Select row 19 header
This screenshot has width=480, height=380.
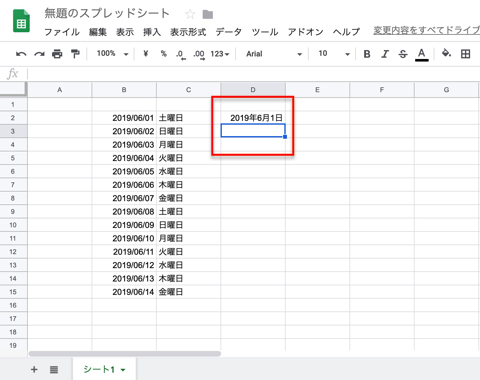[x=13, y=345]
